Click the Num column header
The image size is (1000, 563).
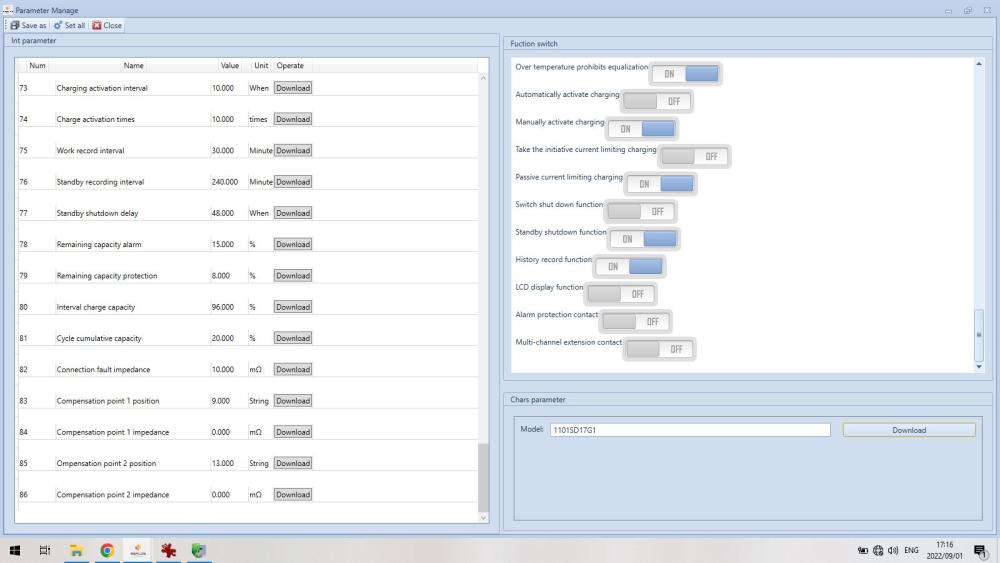pyautogui.click(x=37, y=66)
